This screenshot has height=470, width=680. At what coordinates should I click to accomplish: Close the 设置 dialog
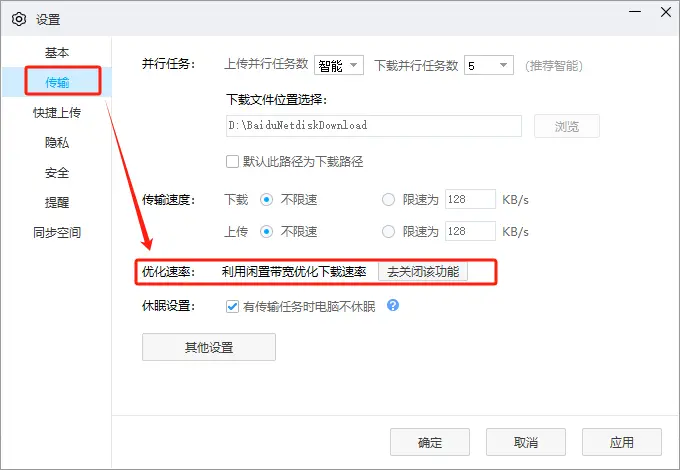tap(666, 12)
